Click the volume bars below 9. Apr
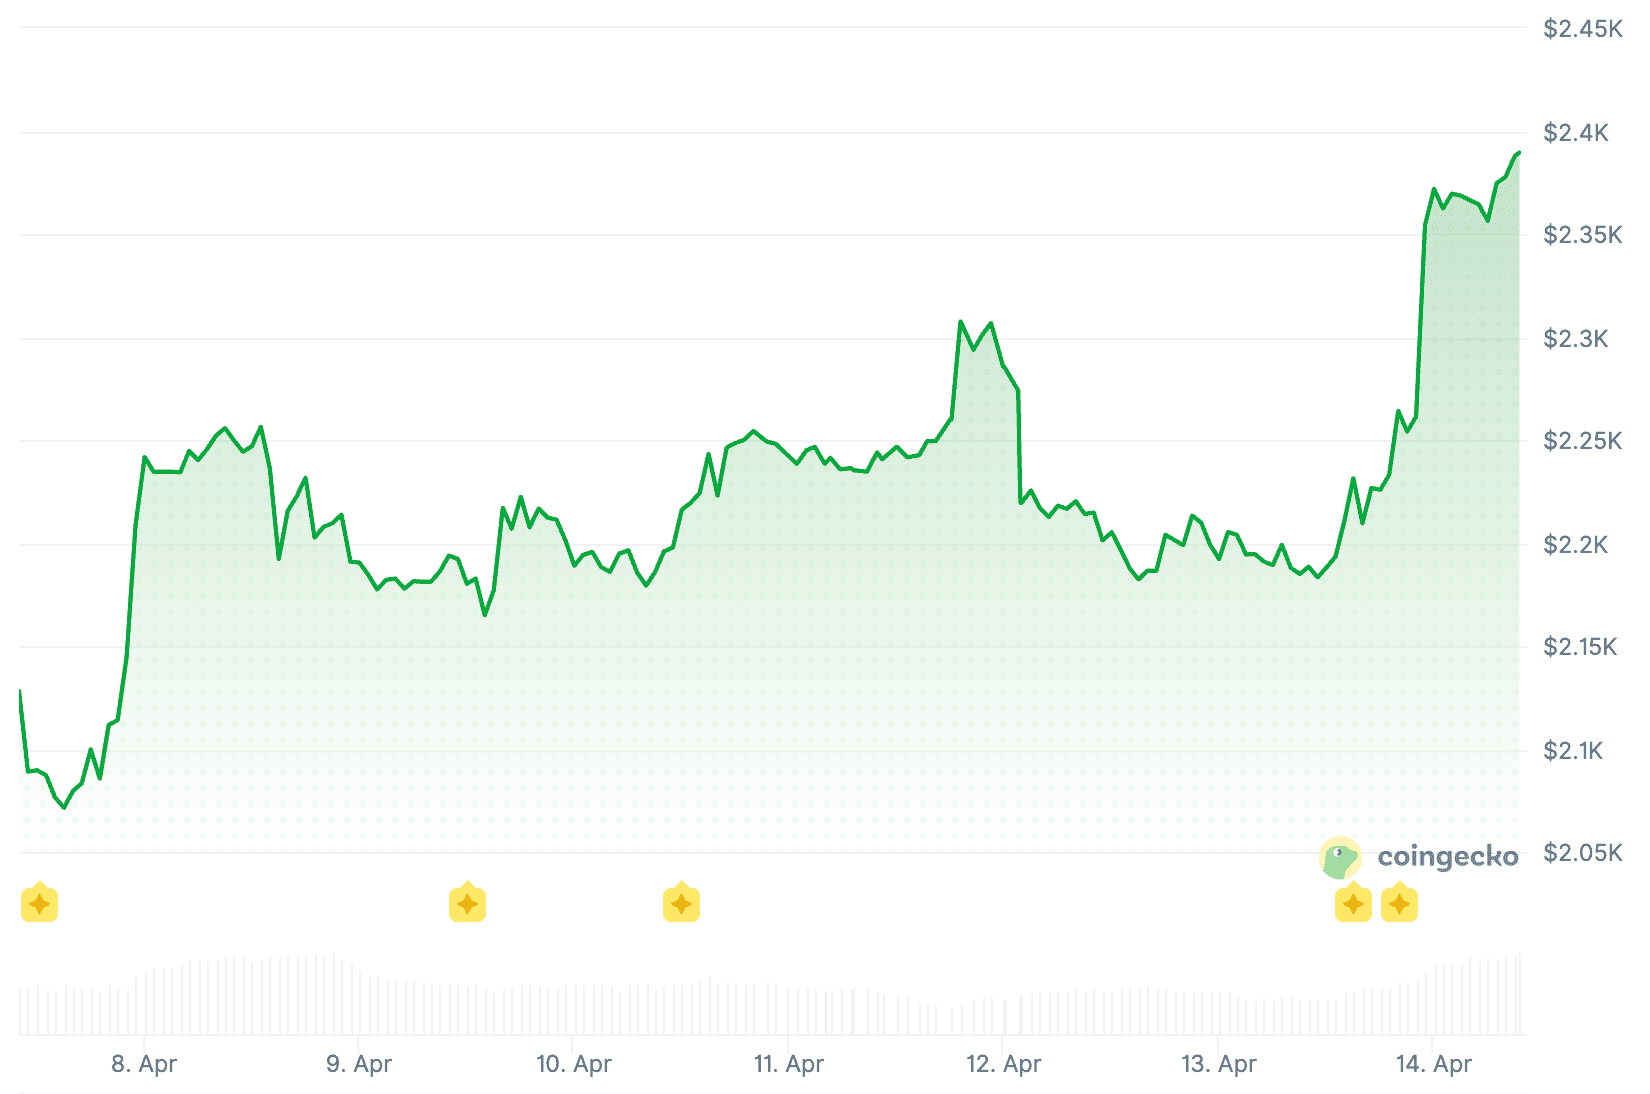The width and height of the screenshot is (1650, 1094). tap(358, 1000)
